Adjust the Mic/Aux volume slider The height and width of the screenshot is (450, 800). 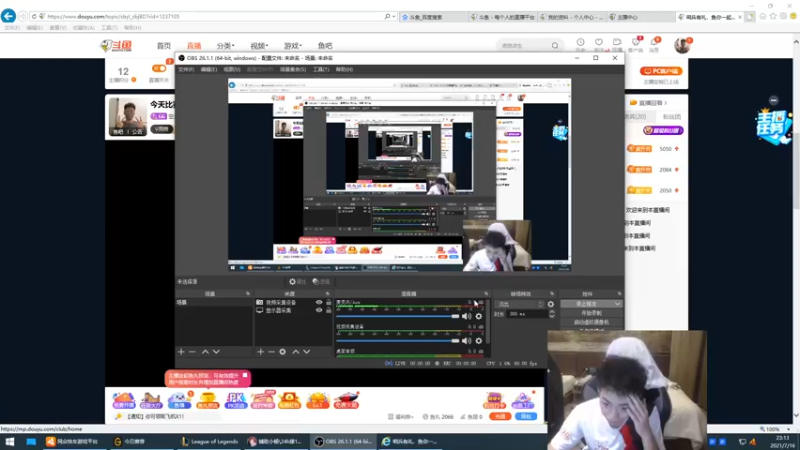[x=398, y=316]
